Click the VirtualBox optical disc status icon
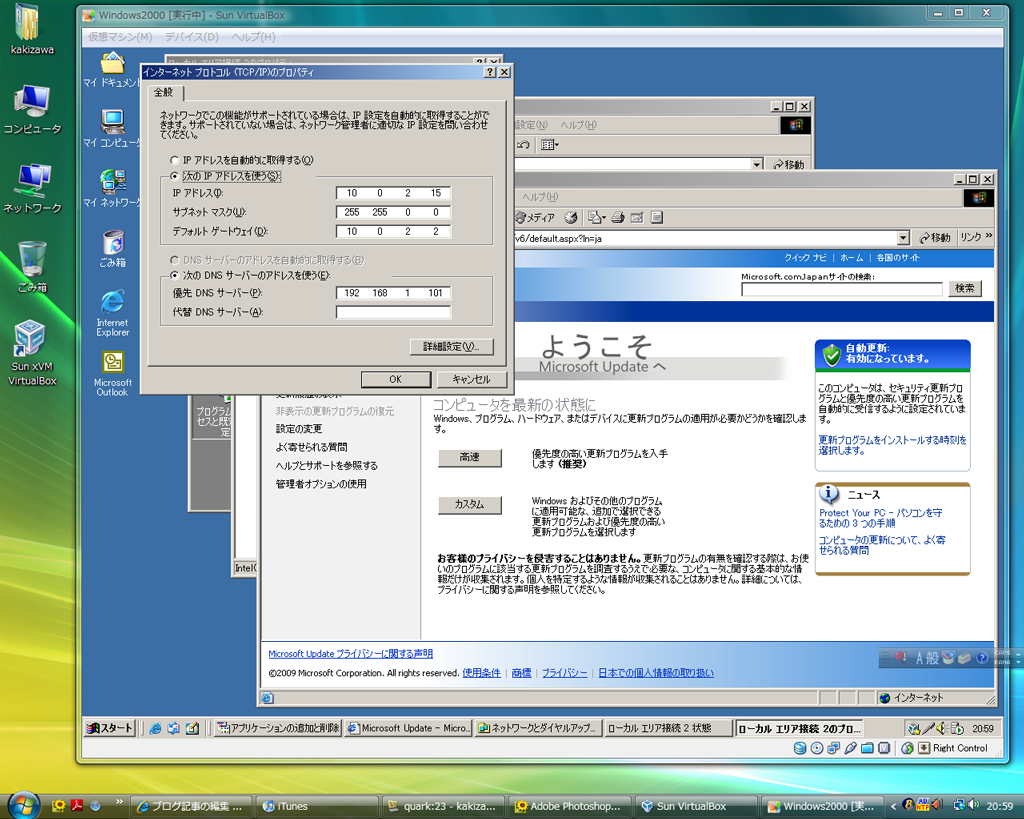This screenshot has width=1024, height=819. pyautogui.click(x=816, y=748)
